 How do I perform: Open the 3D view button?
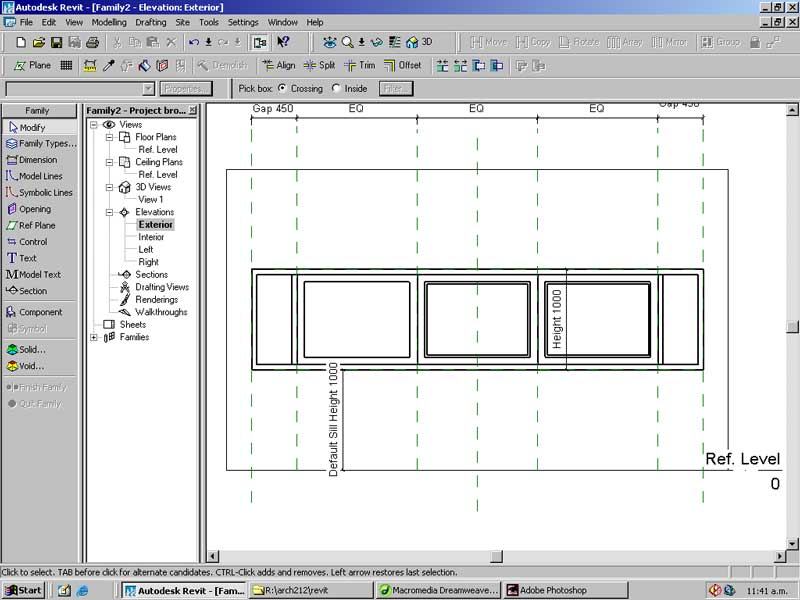click(419, 43)
